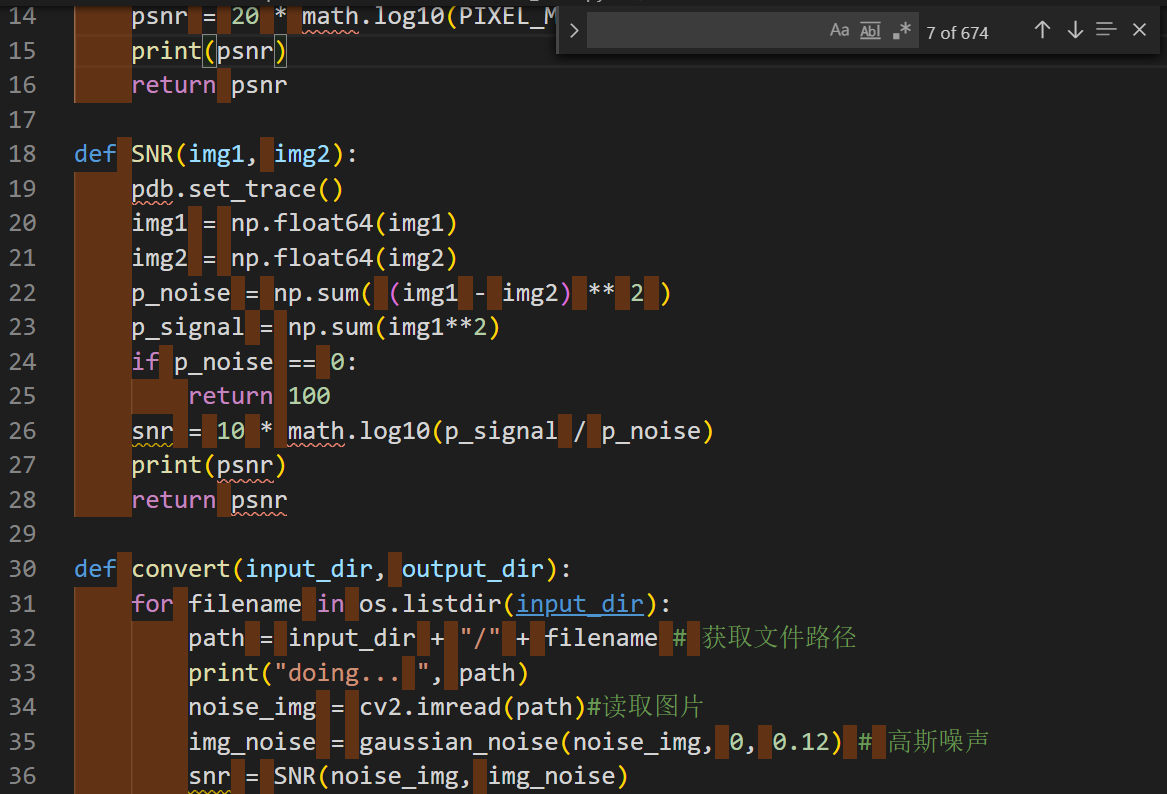Click the underlined input_dir link on line 31
Screen dimensions: 1167x794
pos(578,603)
